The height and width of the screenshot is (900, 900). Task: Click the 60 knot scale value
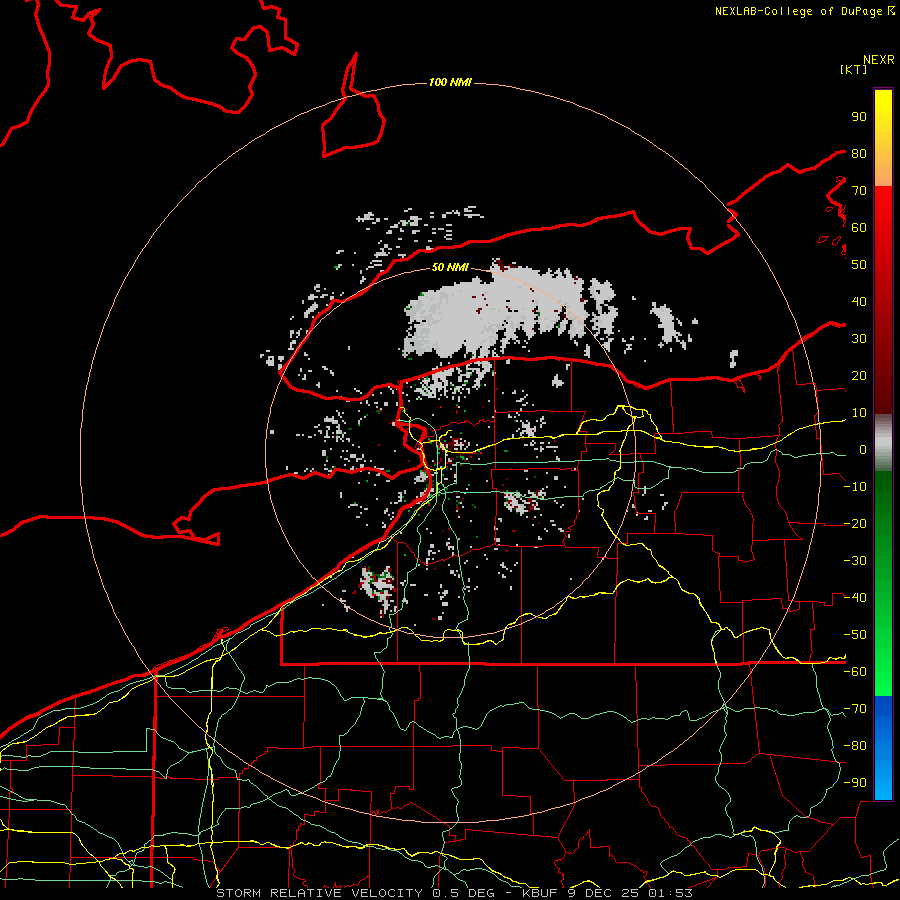coord(859,228)
